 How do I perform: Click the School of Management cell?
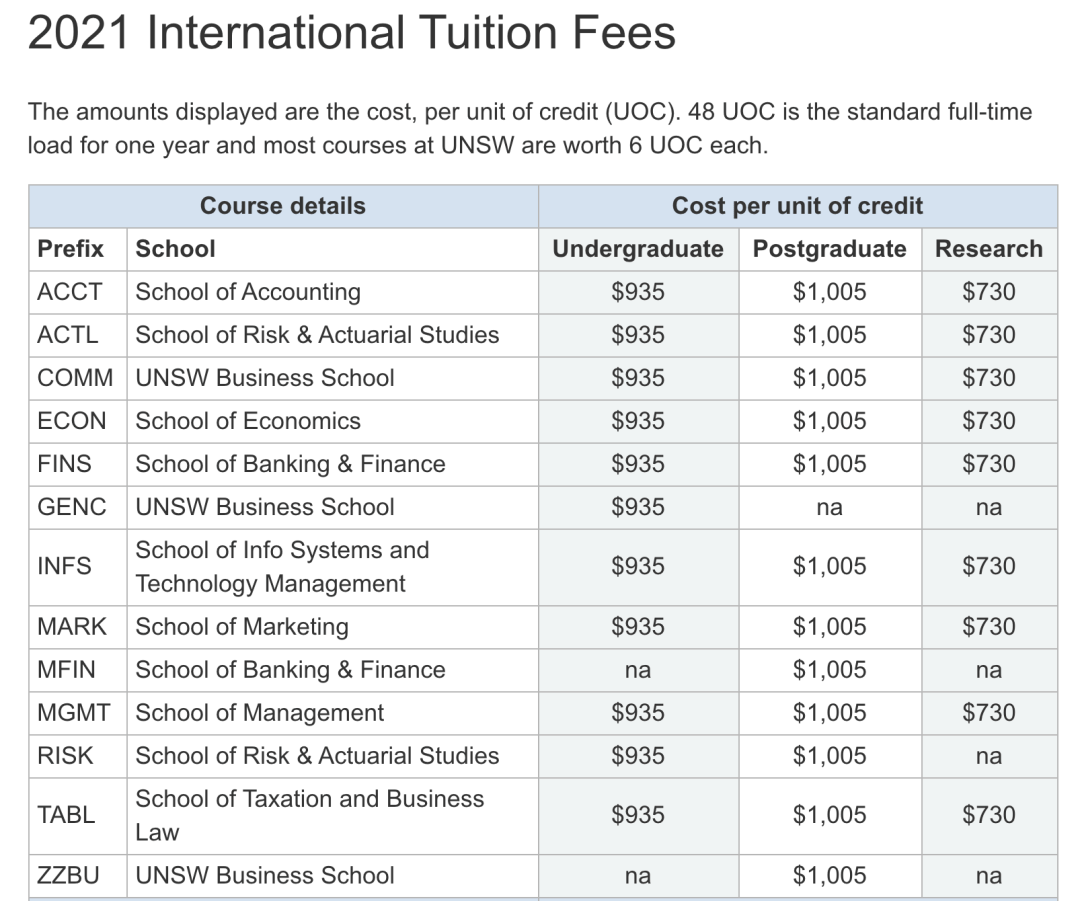333,713
